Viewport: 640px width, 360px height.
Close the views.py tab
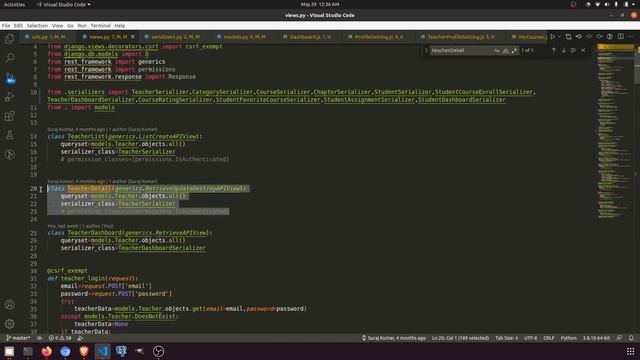coord(133,37)
